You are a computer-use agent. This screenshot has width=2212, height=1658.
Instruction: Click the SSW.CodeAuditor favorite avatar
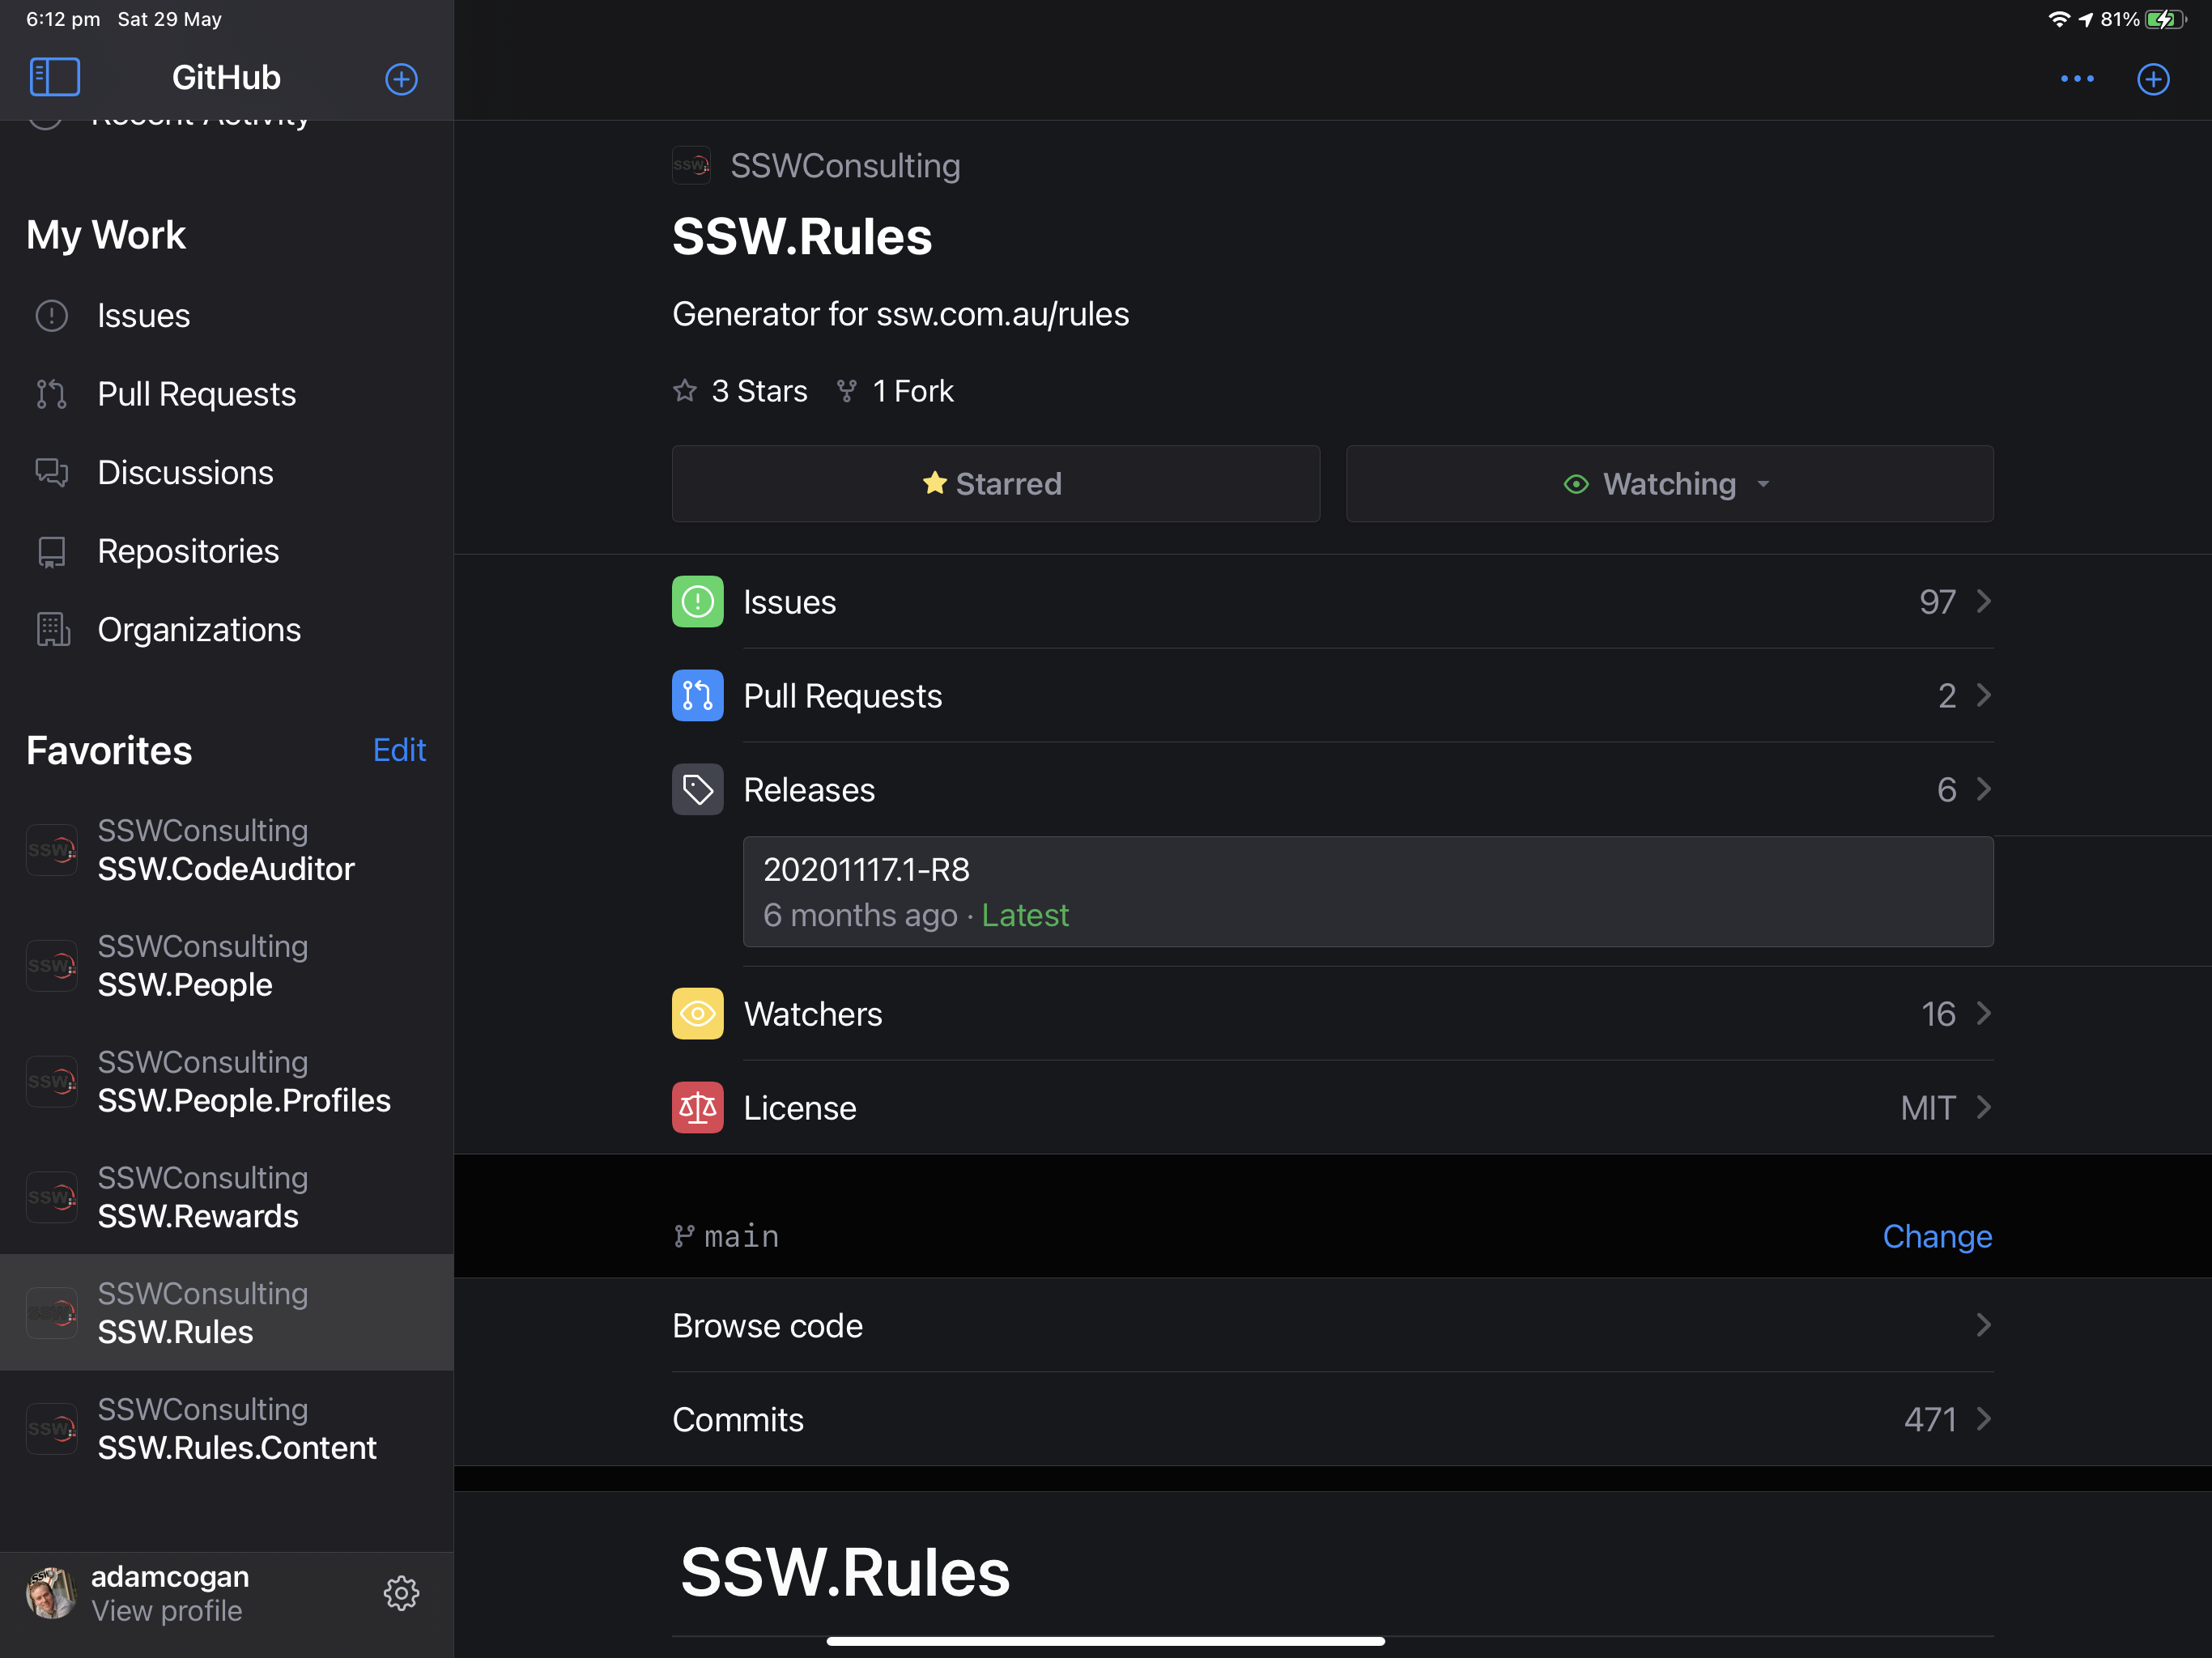(x=51, y=849)
